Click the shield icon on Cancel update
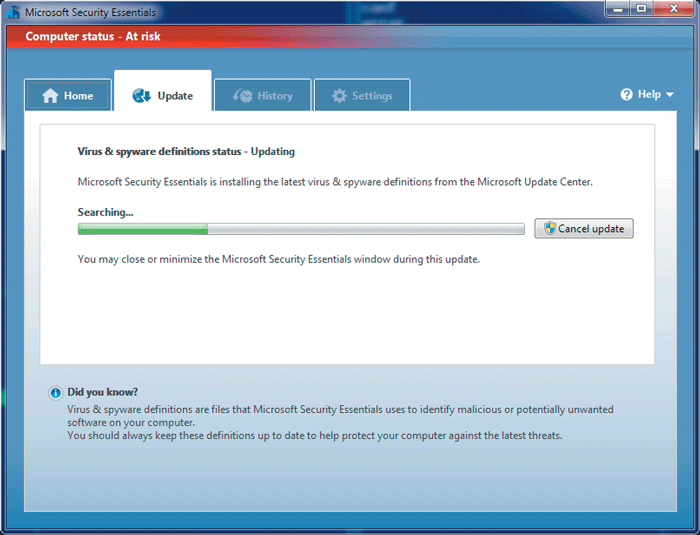Image resolution: width=700 pixels, height=535 pixels. coord(549,229)
